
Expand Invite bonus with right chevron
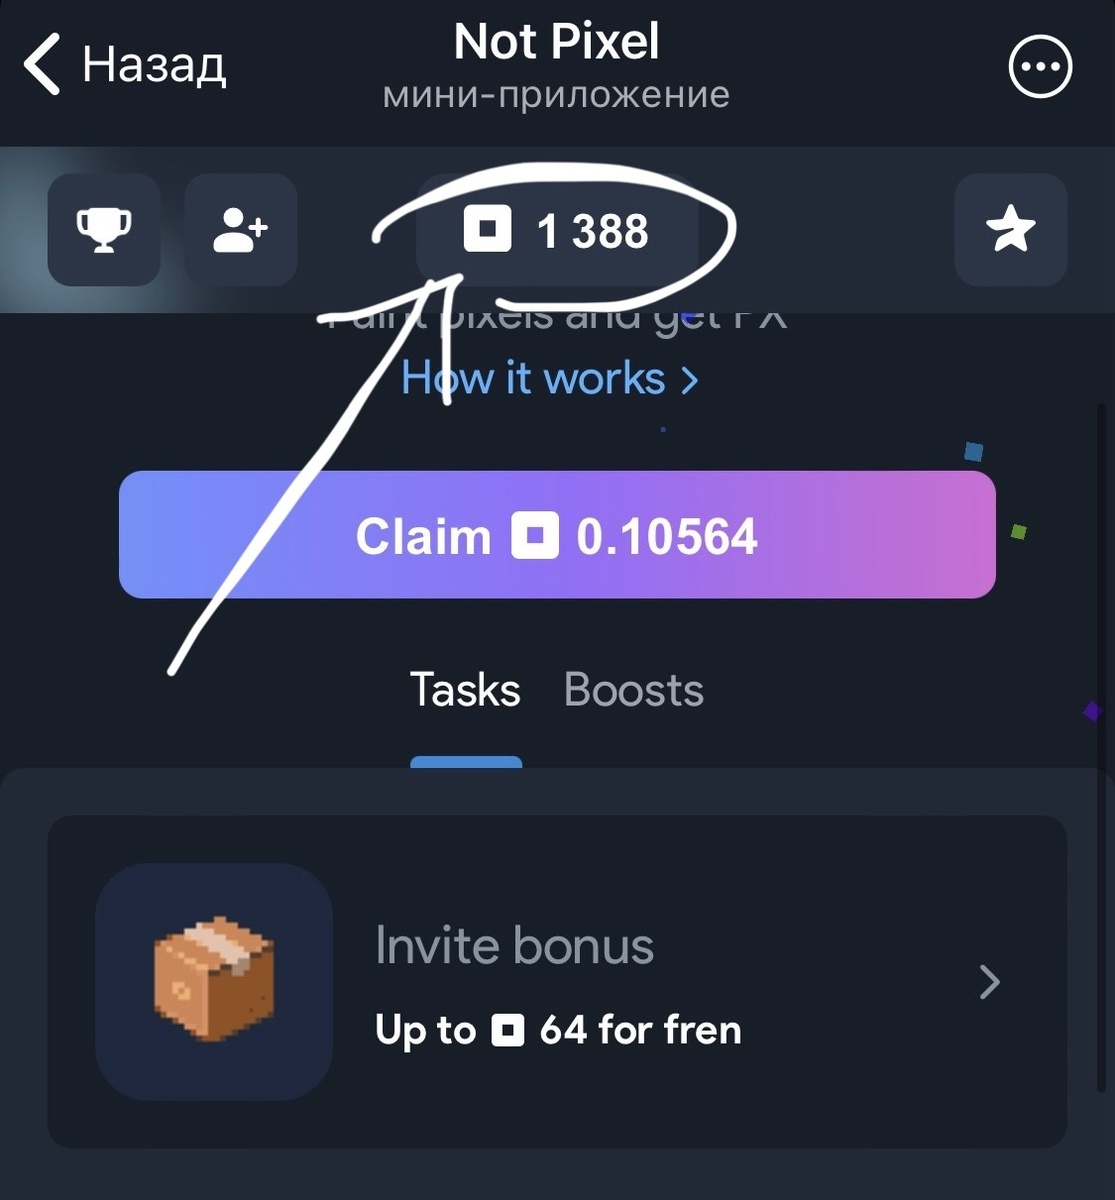[989, 982]
